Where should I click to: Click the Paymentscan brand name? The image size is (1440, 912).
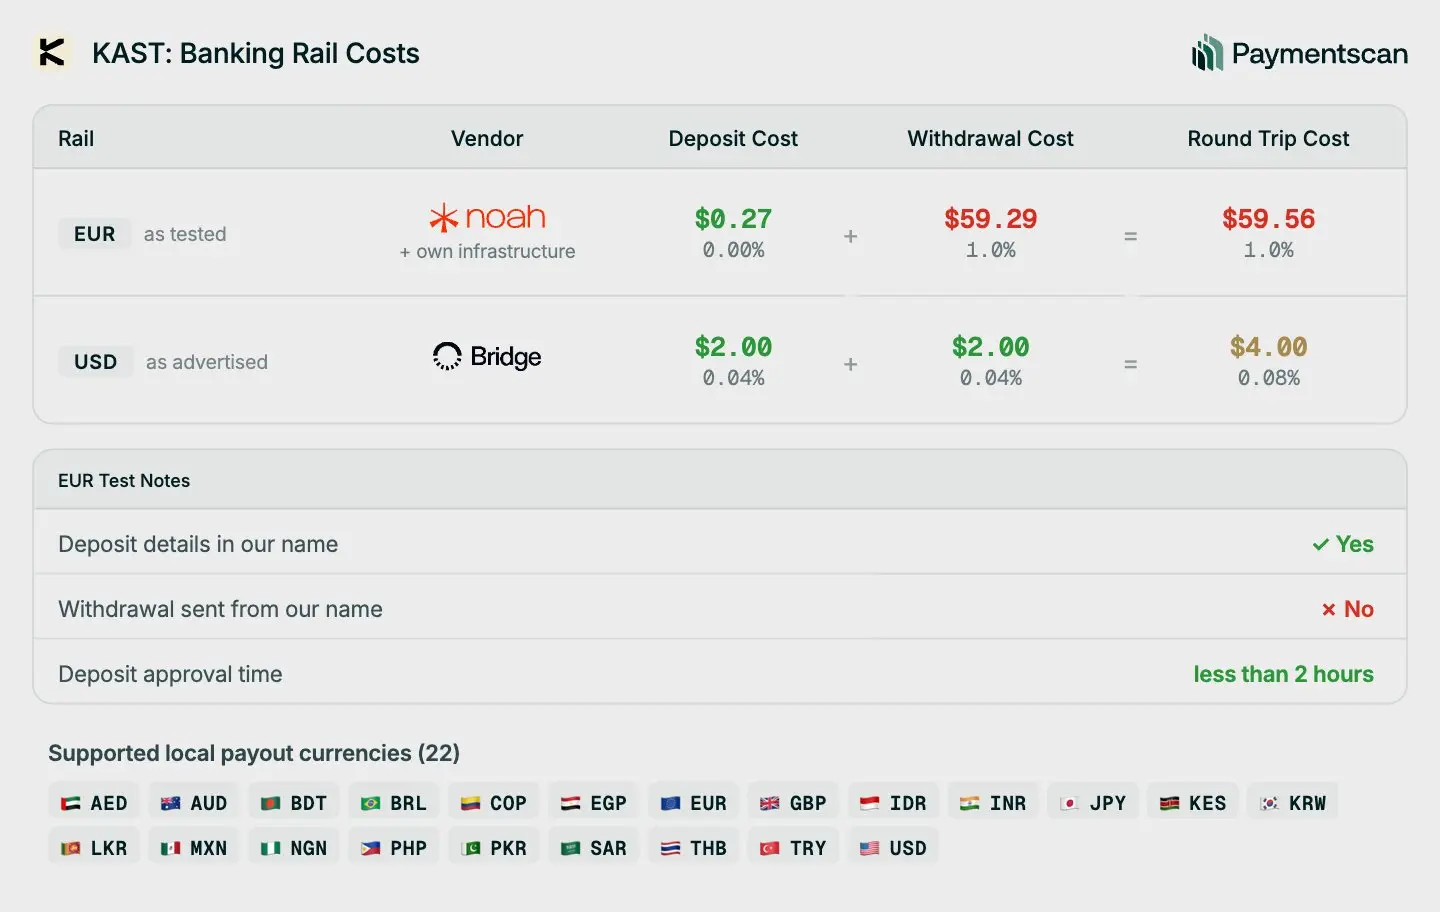(1320, 53)
